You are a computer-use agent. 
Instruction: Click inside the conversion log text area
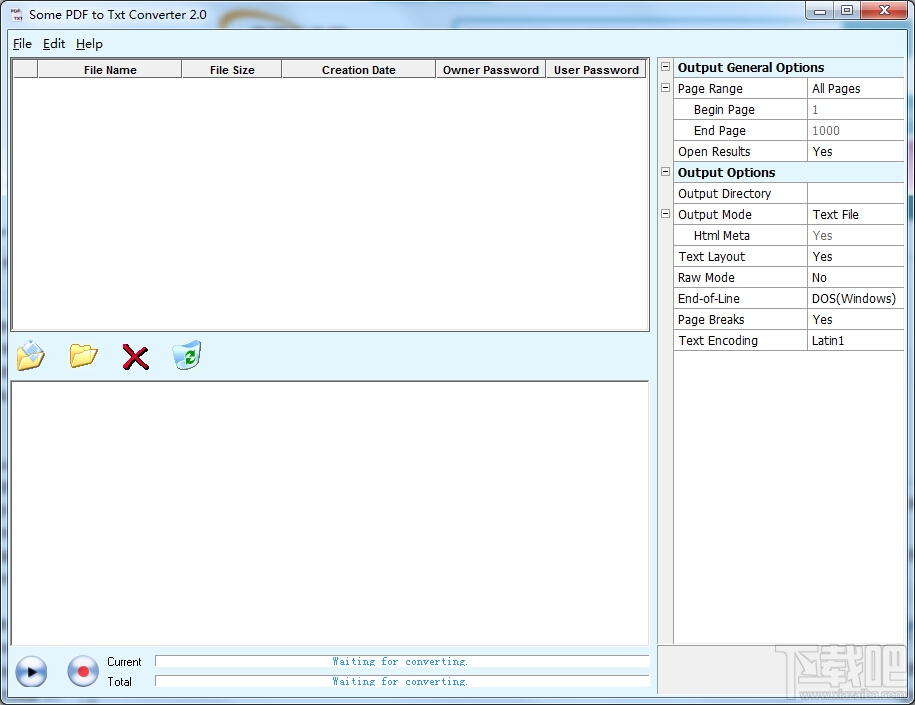click(x=330, y=513)
